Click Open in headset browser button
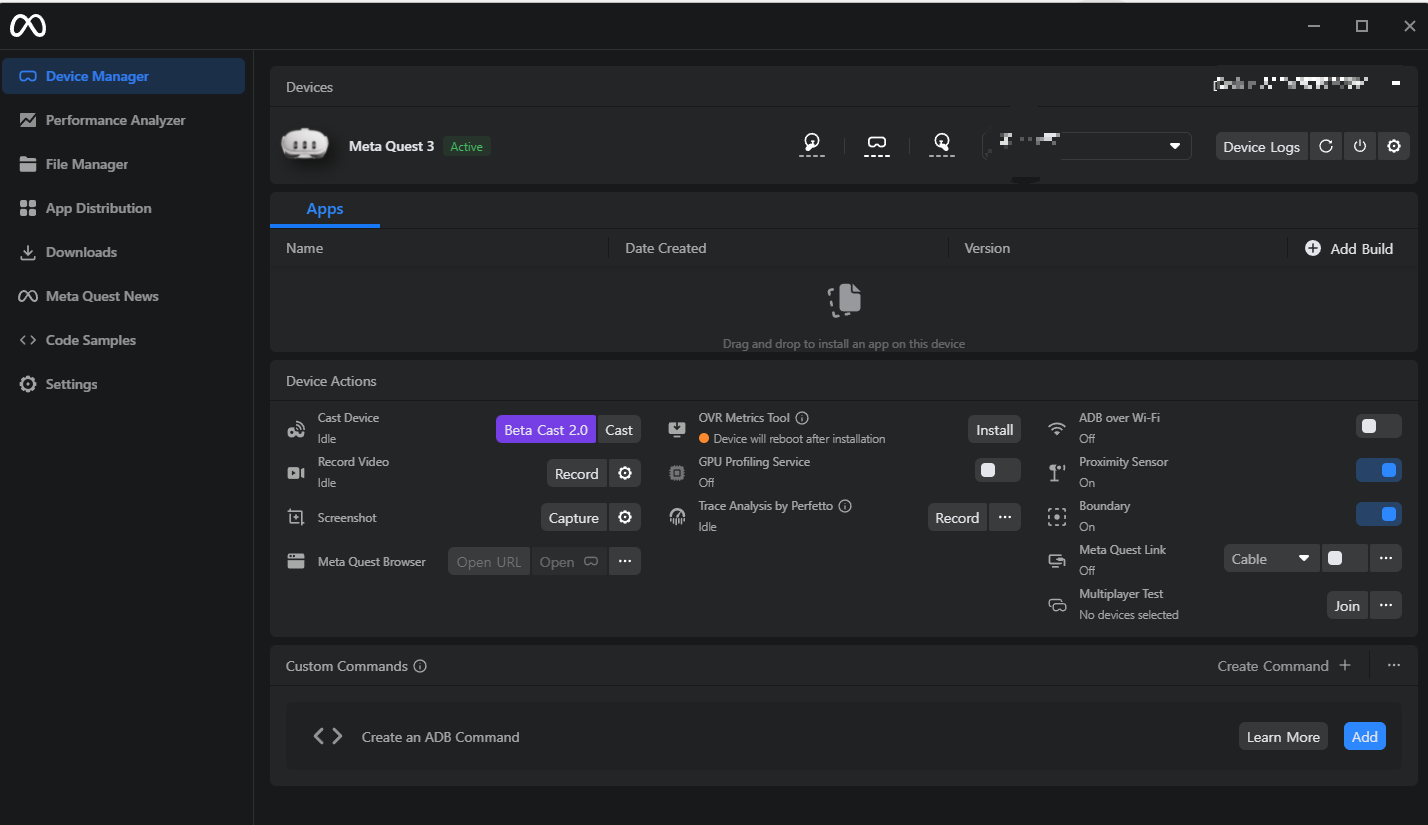This screenshot has width=1428, height=825. (569, 562)
